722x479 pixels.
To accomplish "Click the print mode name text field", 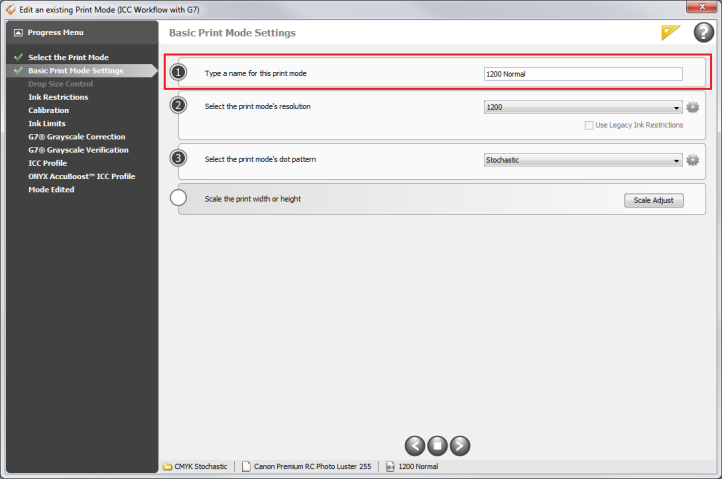I will (582, 74).
